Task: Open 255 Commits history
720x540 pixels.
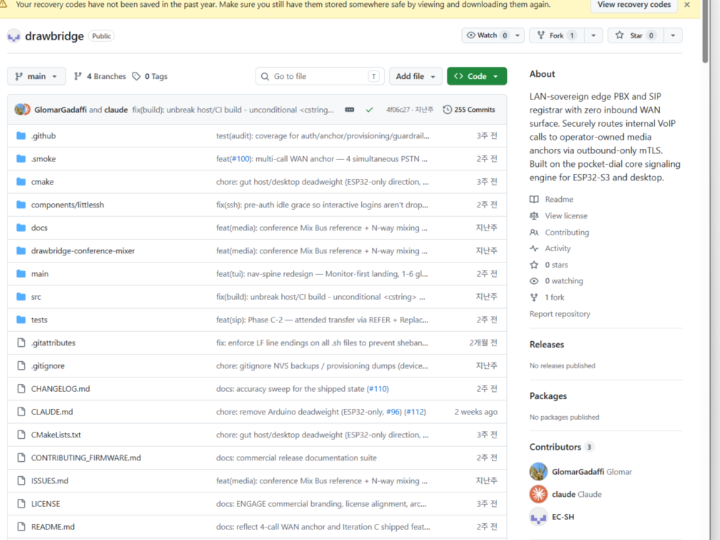Action: [469, 110]
